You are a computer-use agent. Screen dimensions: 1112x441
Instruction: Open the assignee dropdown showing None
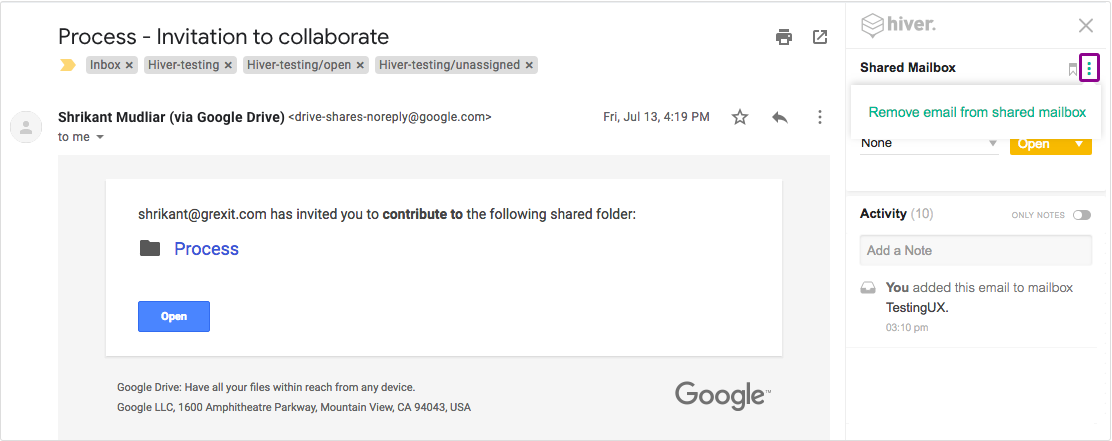click(929, 143)
